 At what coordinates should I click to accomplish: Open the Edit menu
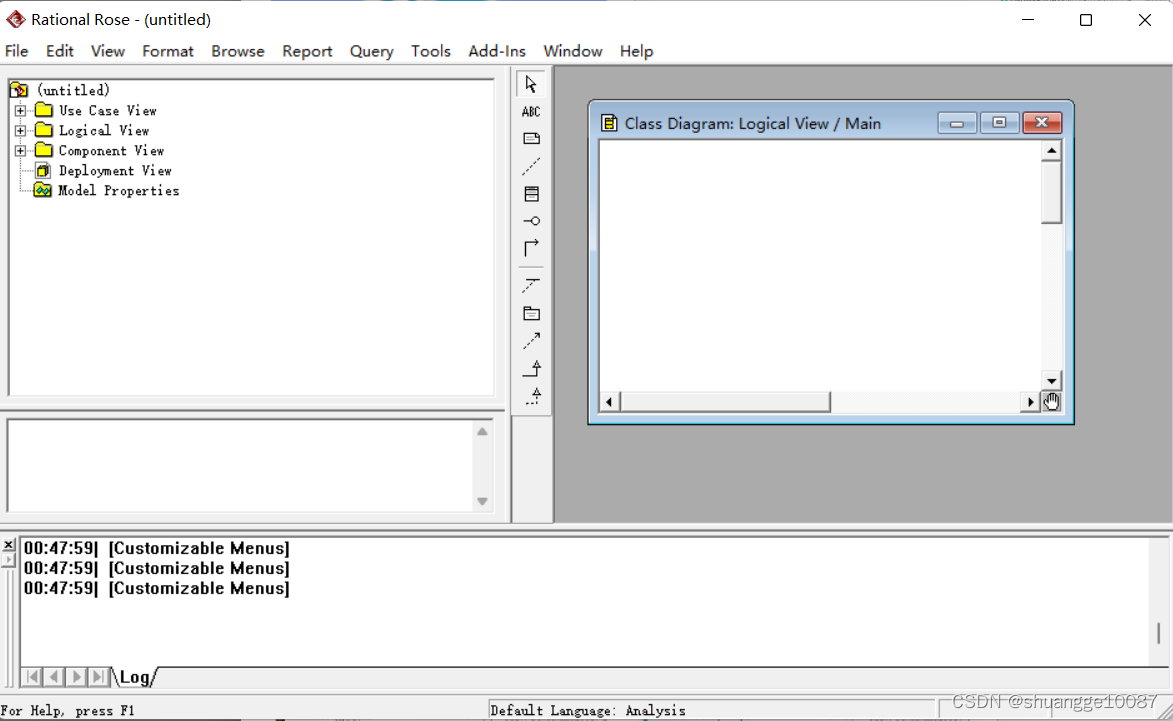pyautogui.click(x=60, y=51)
